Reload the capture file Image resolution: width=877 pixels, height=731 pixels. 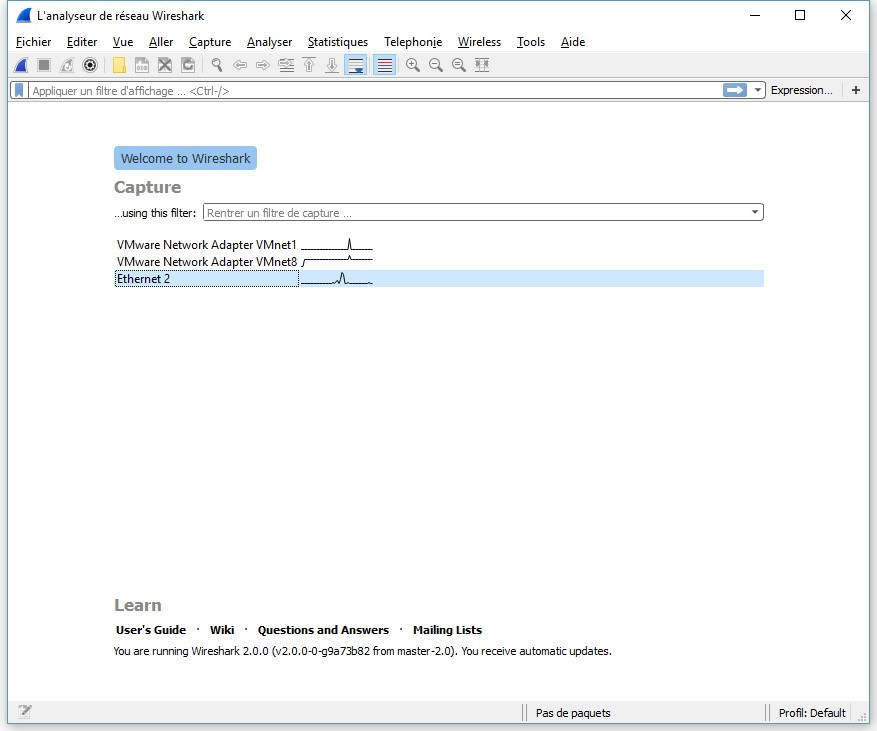188,65
